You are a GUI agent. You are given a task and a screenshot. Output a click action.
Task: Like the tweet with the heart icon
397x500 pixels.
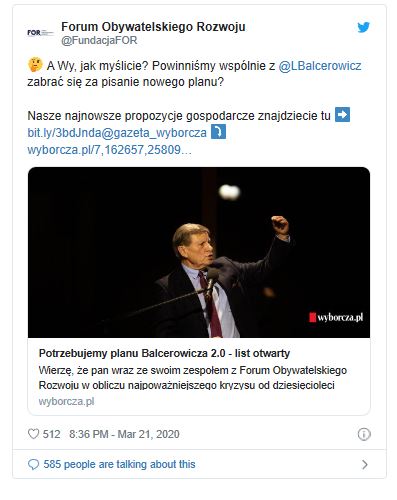point(33,434)
